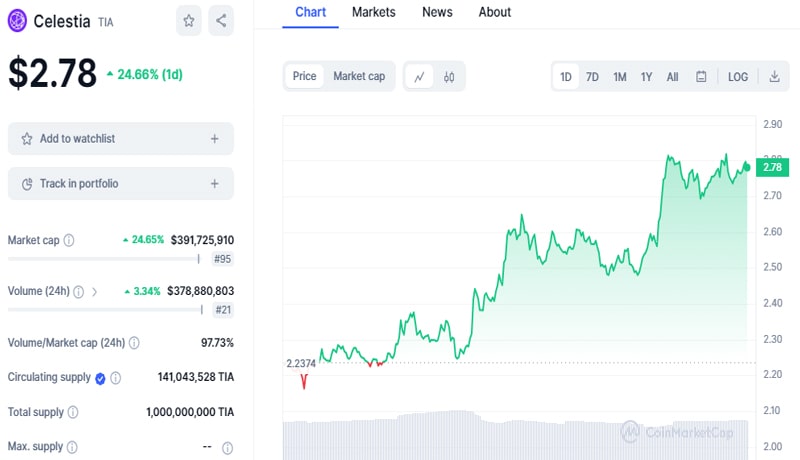Click the Market cap rank progress bar
The width and height of the screenshot is (800, 460).
click(x=104, y=259)
